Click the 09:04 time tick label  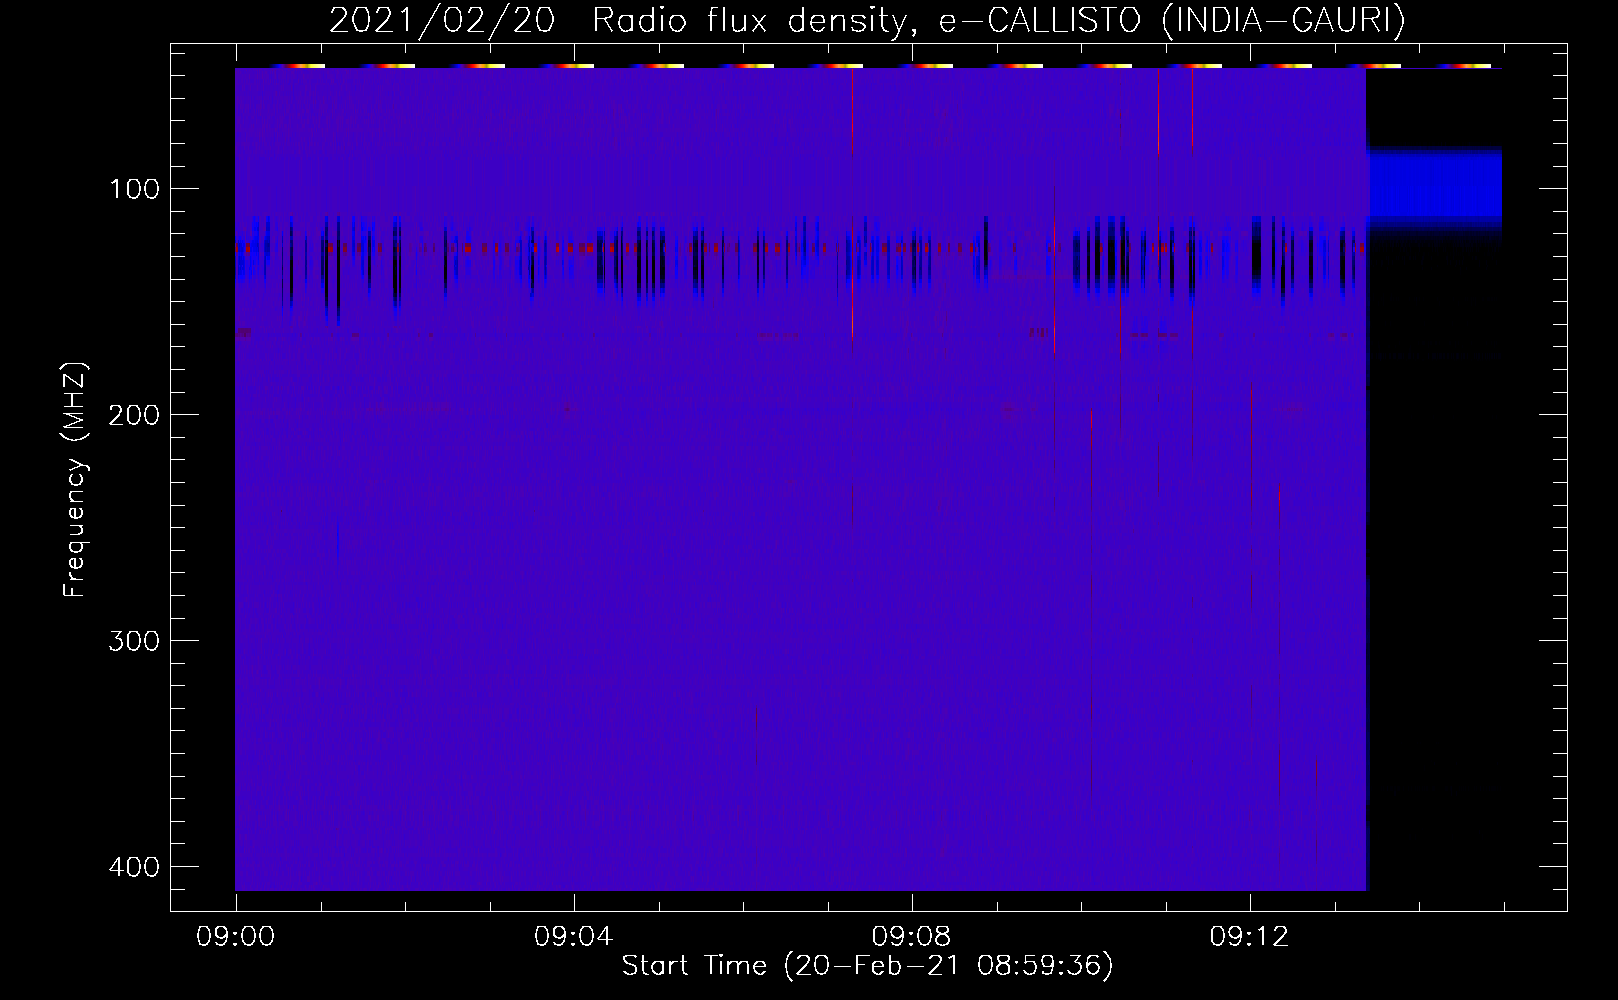pos(574,937)
